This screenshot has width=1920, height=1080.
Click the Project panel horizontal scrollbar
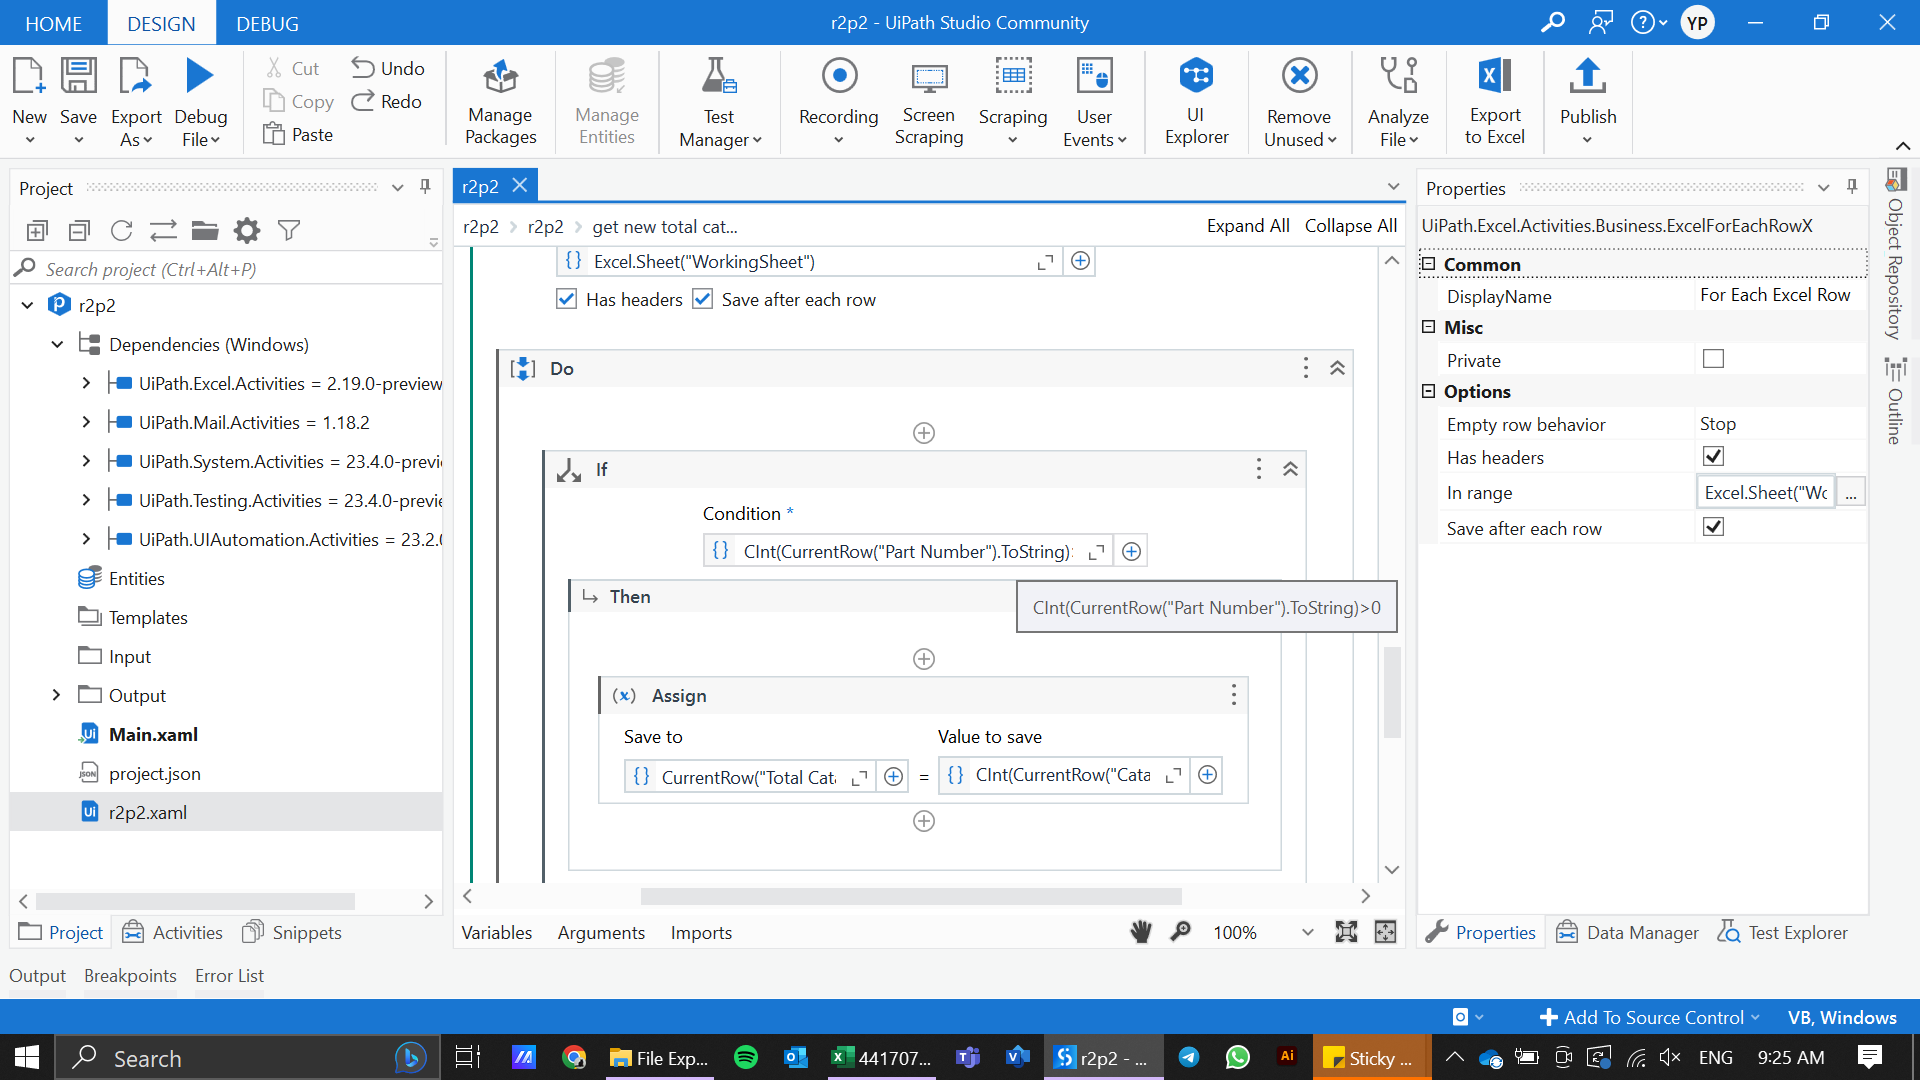click(x=195, y=901)
